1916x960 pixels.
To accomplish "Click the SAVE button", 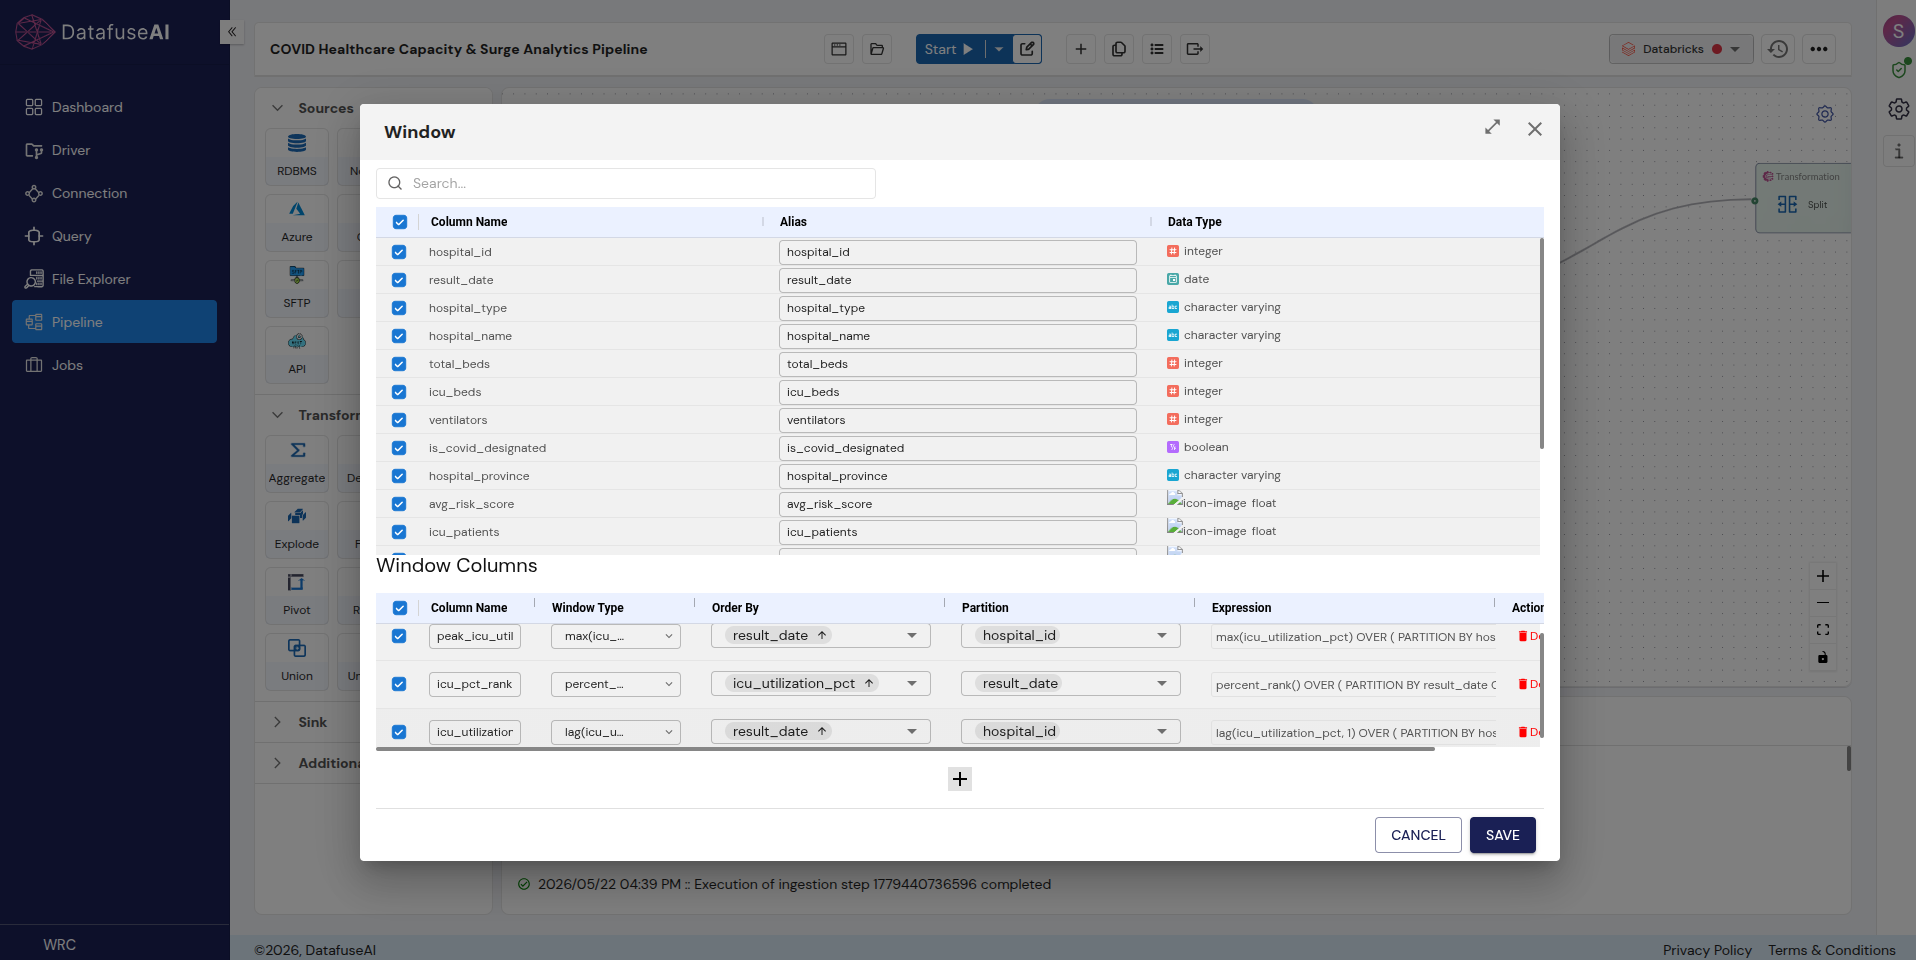I will (1502, 835).
